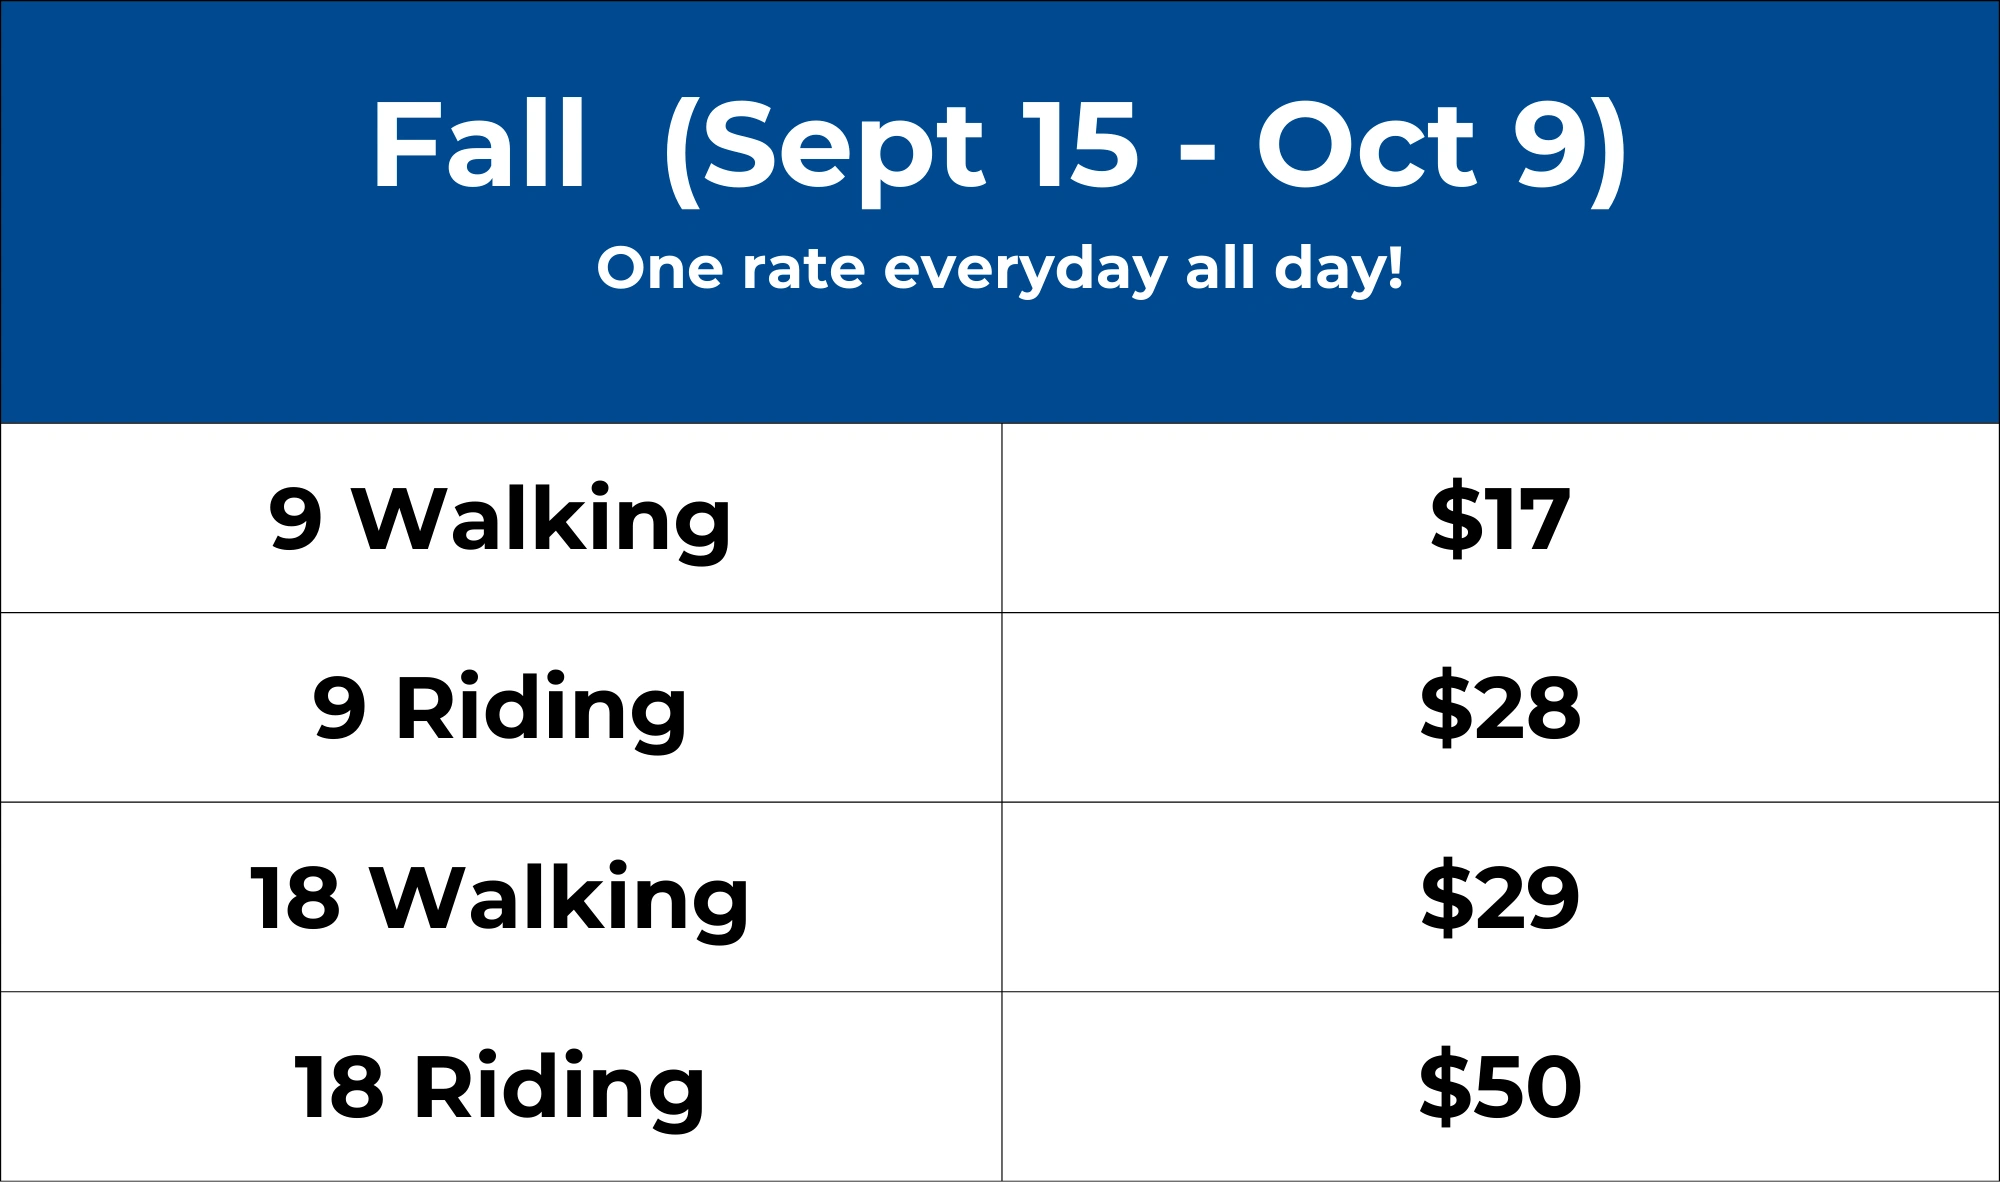Select the '9 Walking' row label

(500, 519)
